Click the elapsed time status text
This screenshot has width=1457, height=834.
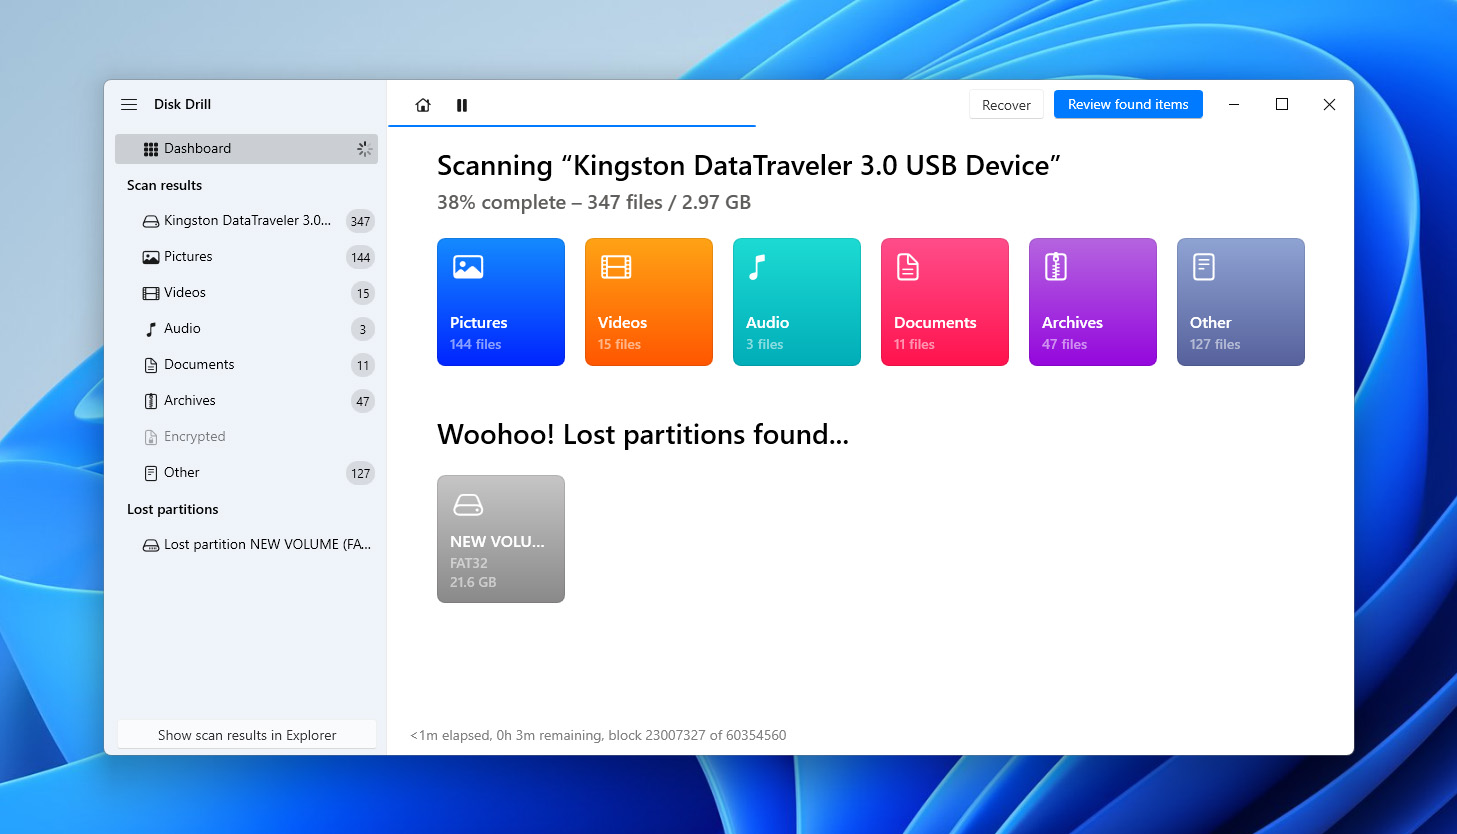click(598, 735)
